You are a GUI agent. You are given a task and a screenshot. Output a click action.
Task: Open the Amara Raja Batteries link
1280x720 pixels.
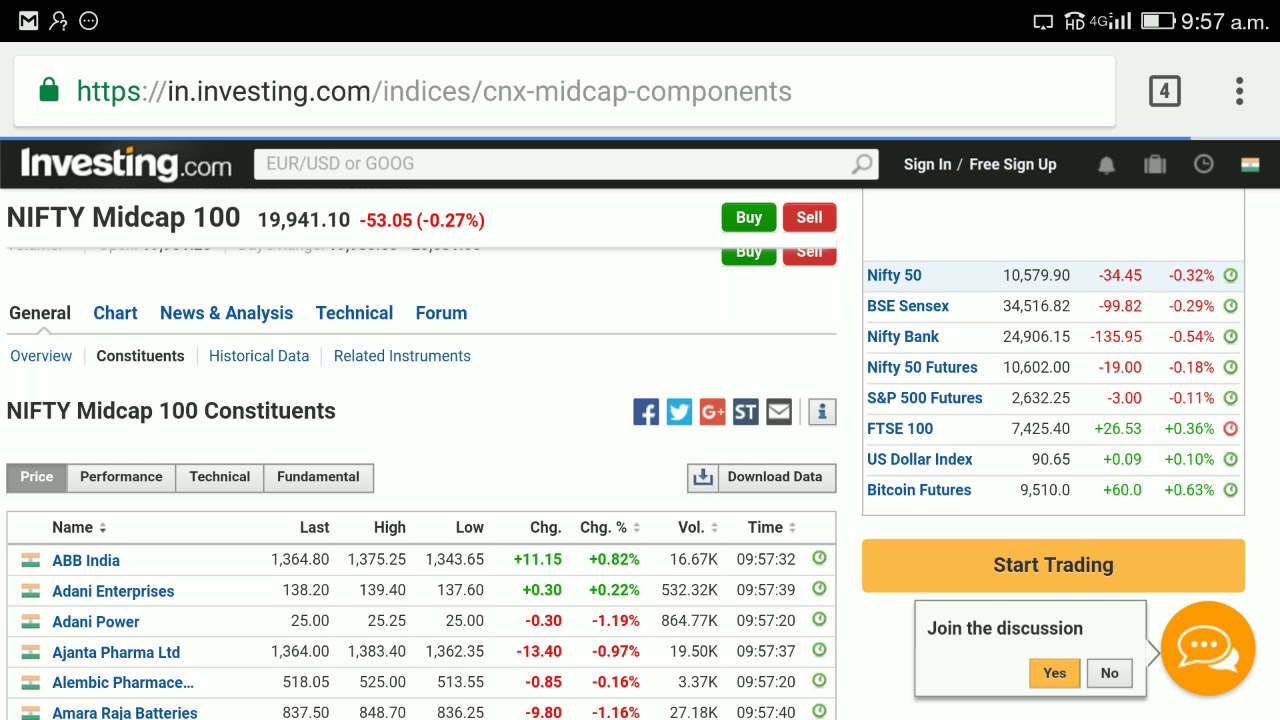pos(125,712)
